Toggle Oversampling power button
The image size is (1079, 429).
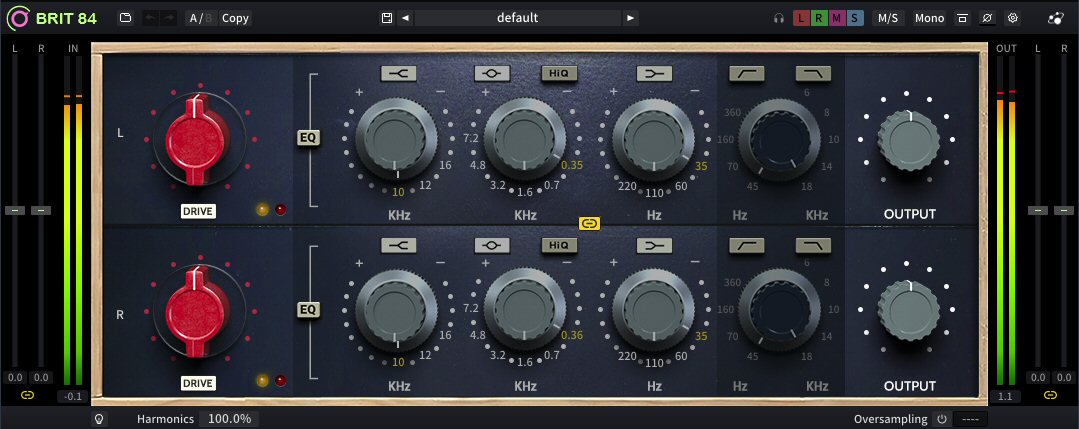[942, 419]
